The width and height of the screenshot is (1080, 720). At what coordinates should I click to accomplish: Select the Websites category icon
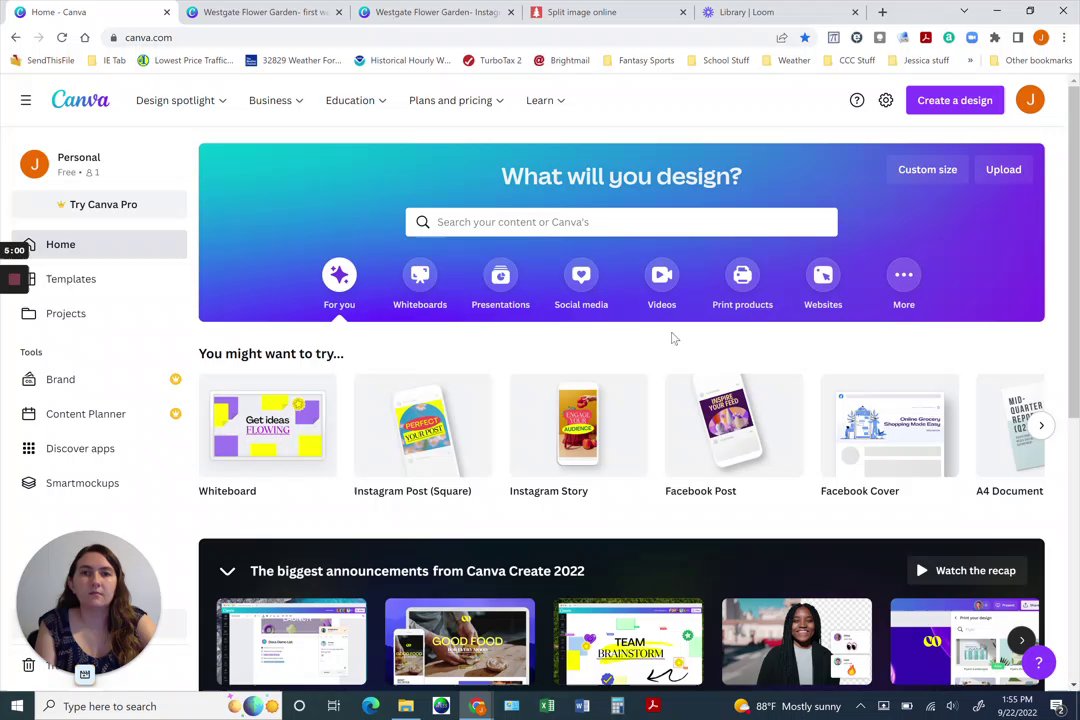tap(823, 275)
